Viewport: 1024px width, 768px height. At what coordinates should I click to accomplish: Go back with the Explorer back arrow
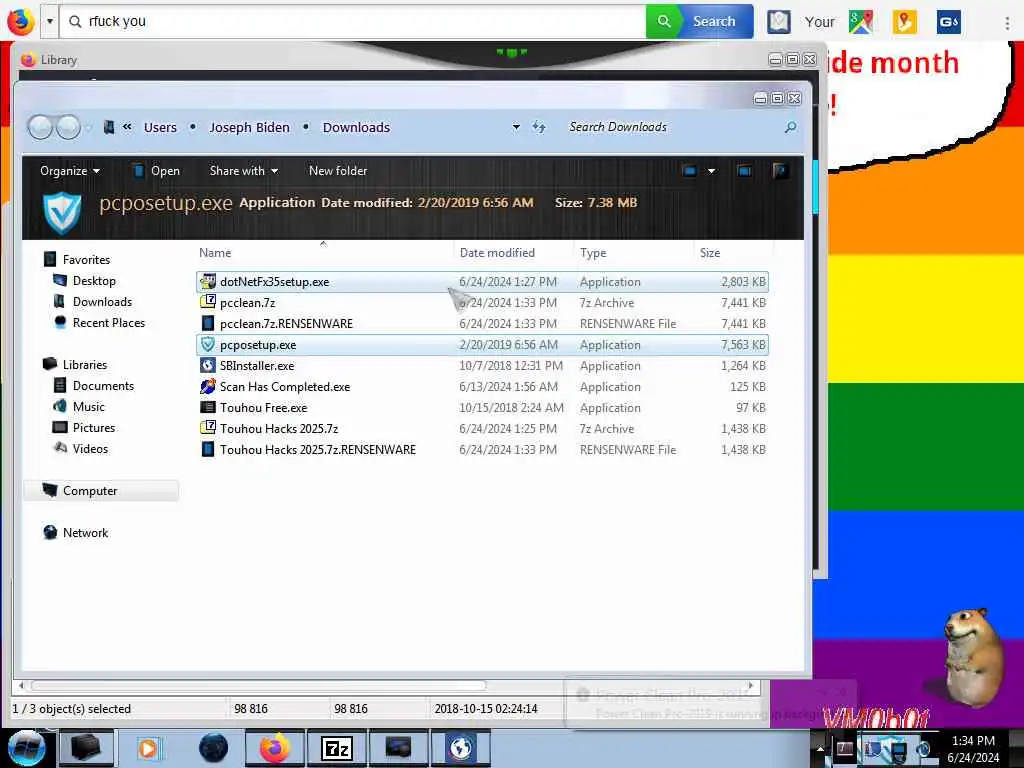40,127
